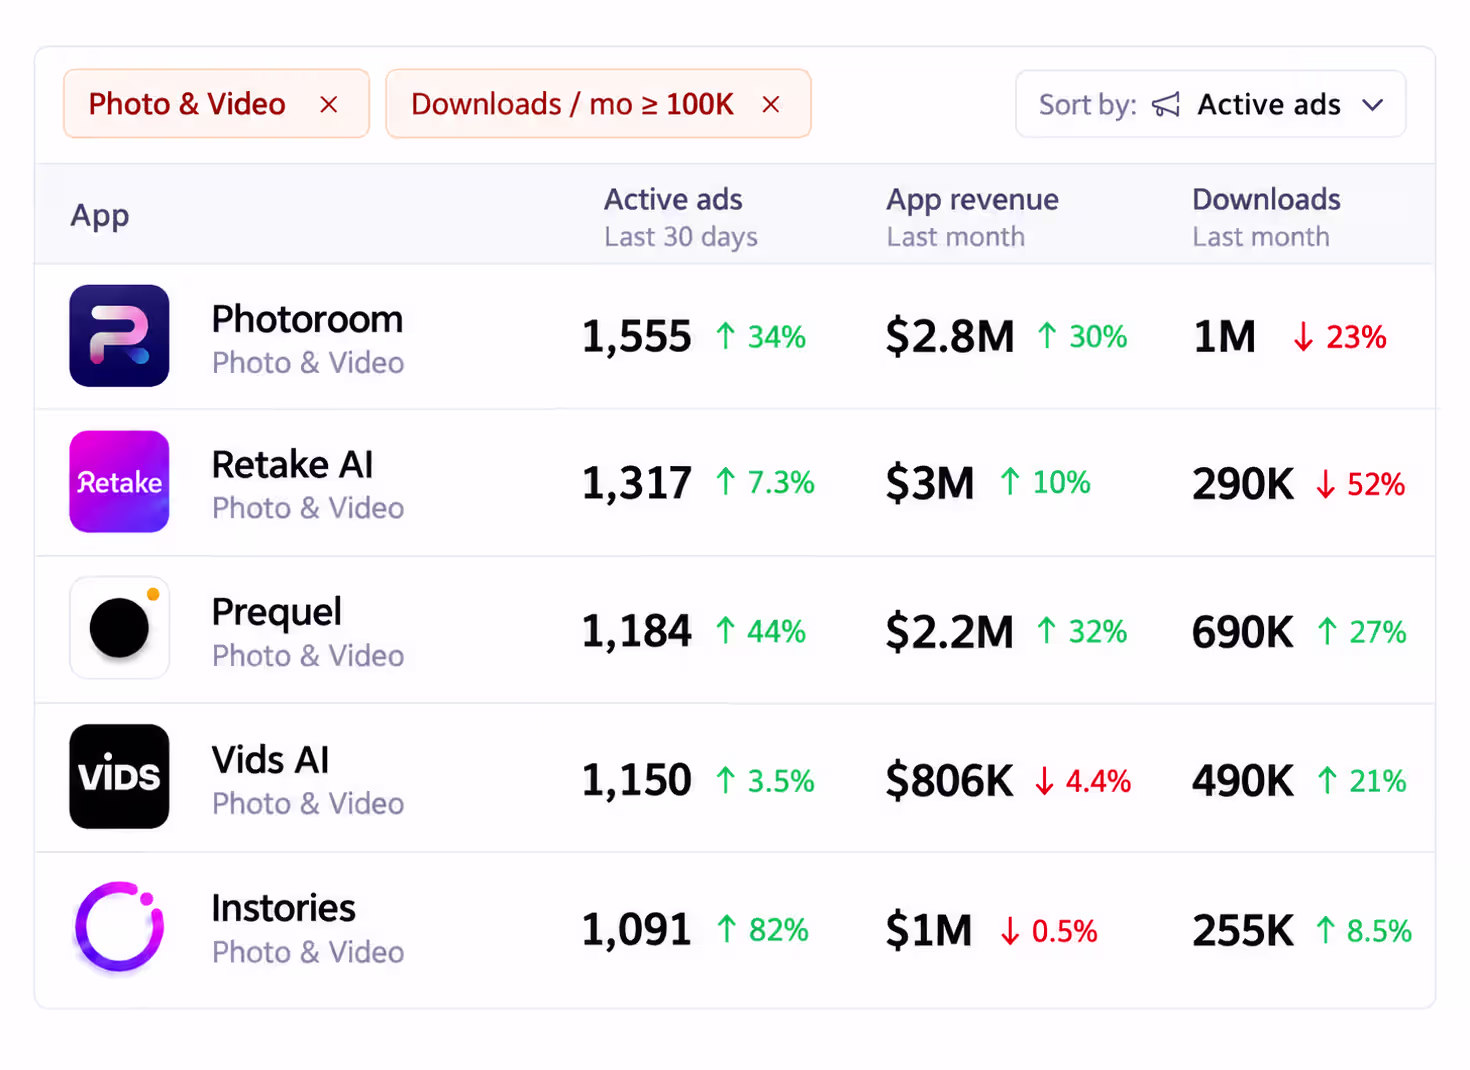Image resolution: width=1470 pixels, height=1070 pixels.
Task: Click the 255K downloads value
Action: coord(1243,931)
